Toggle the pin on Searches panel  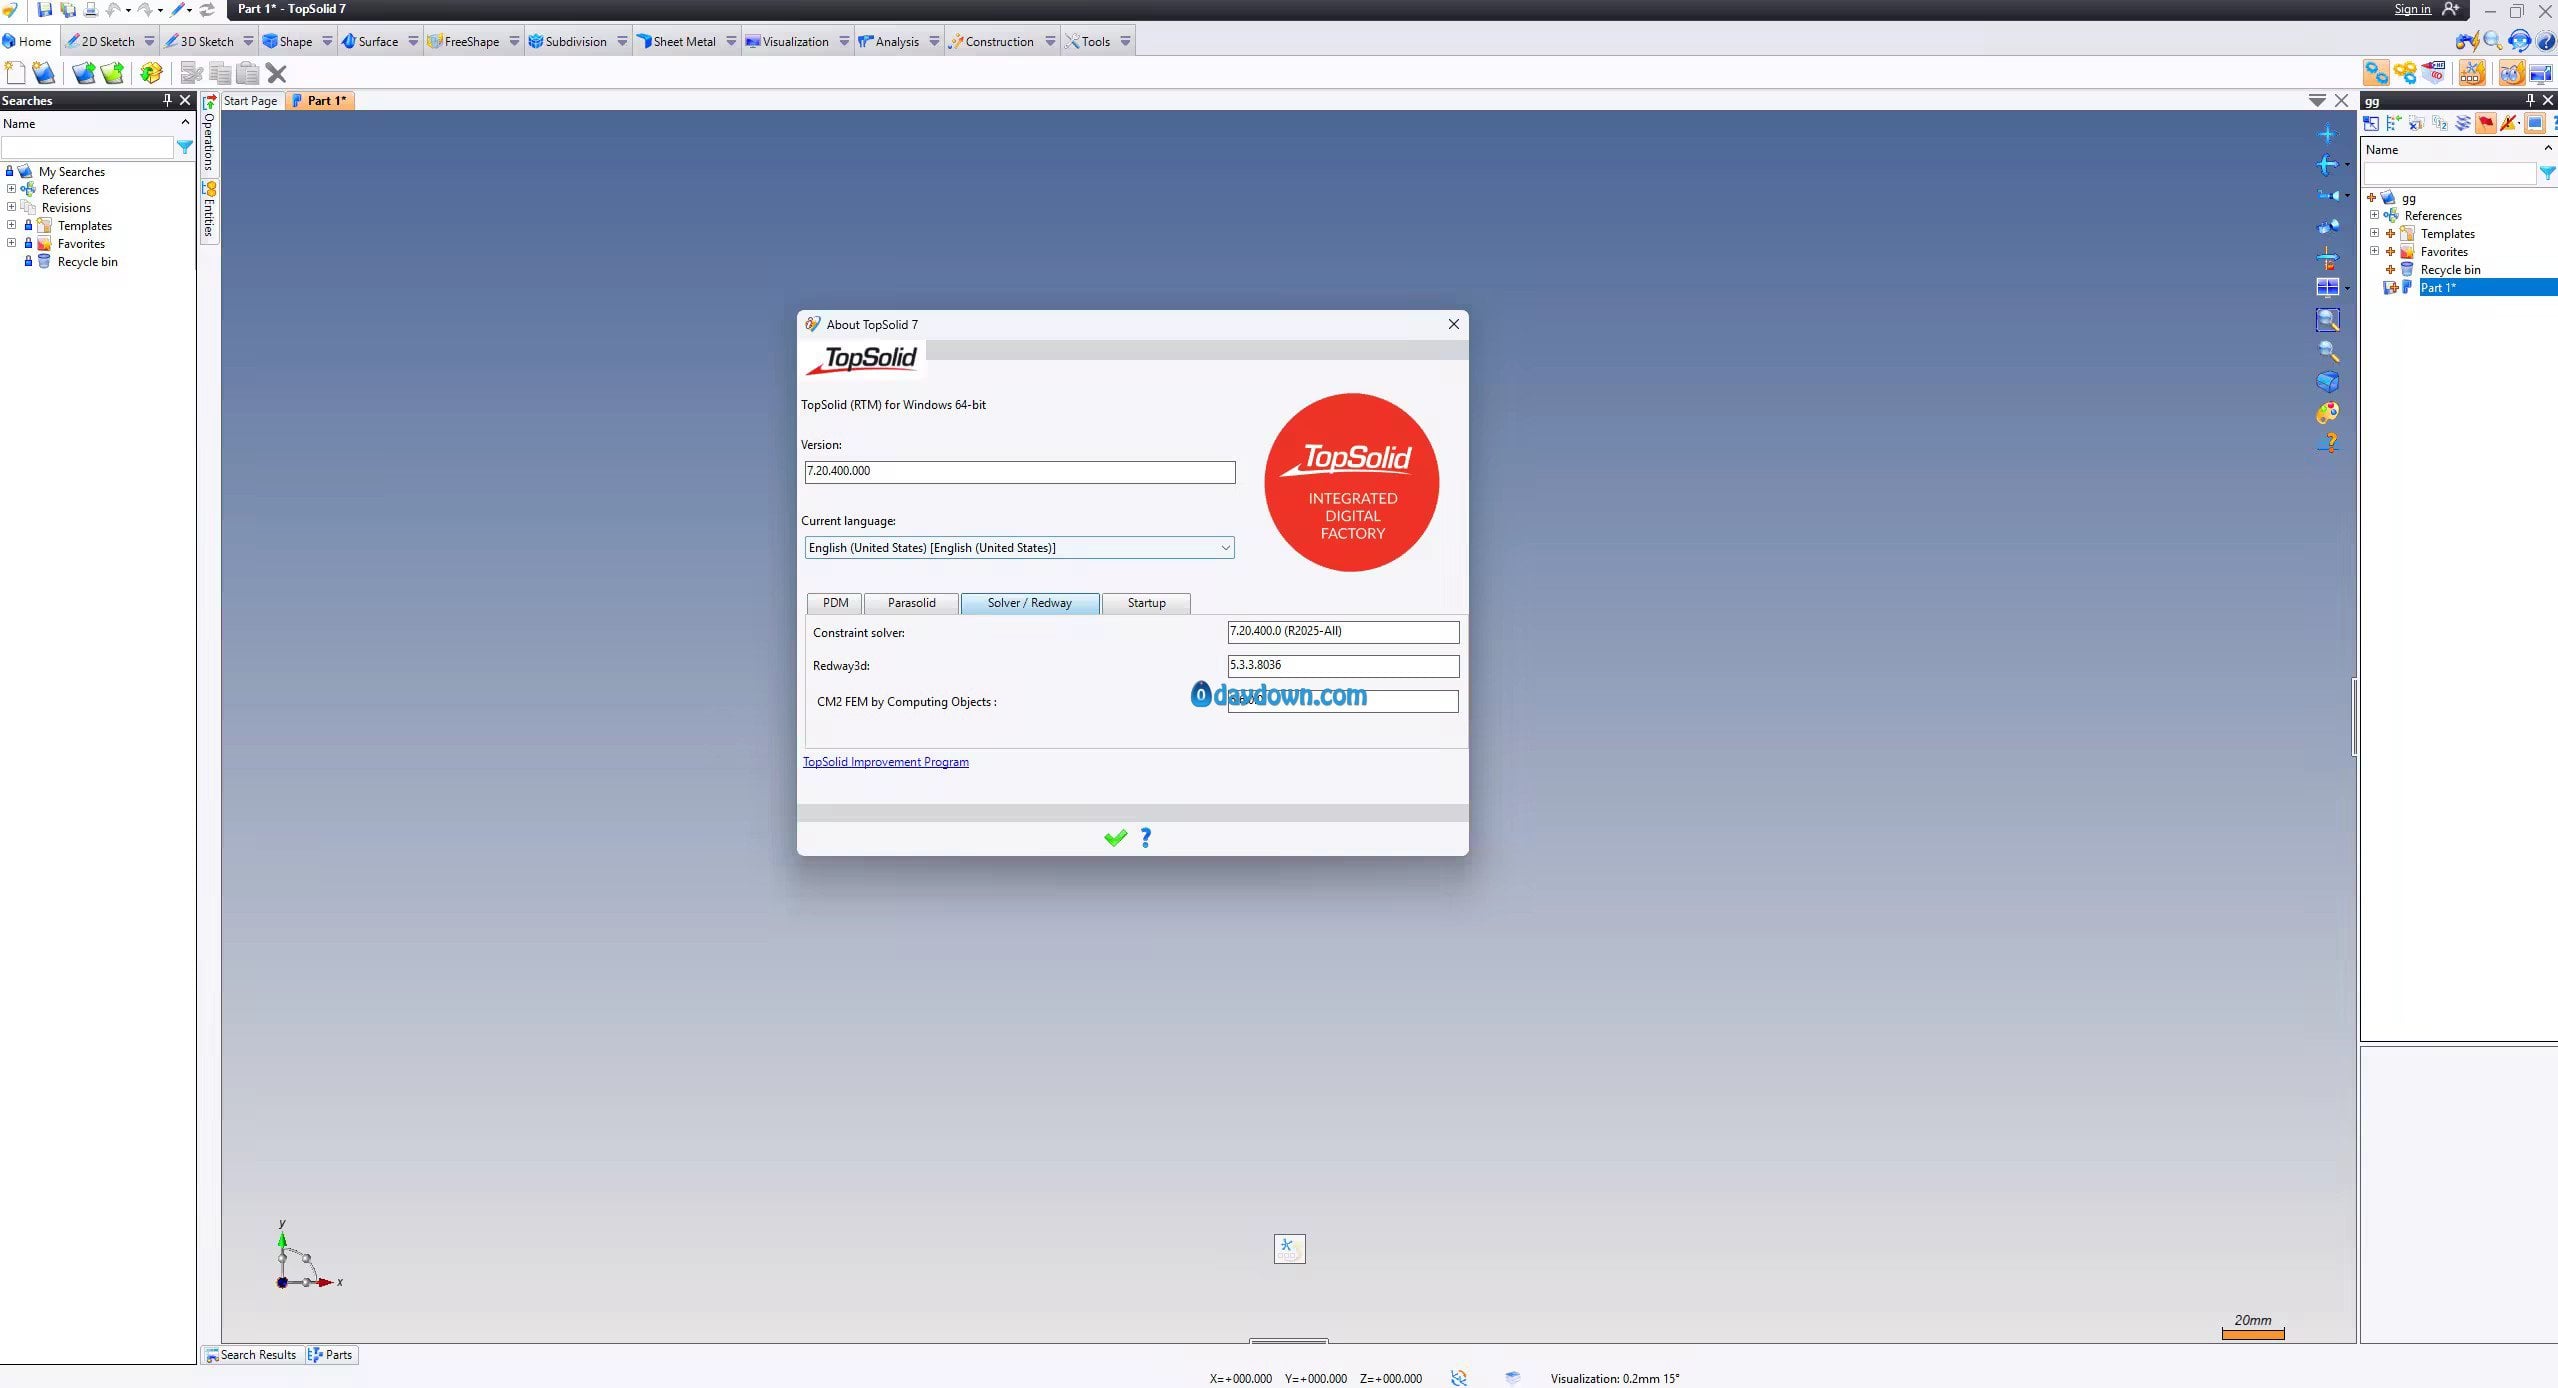point(167,100)
